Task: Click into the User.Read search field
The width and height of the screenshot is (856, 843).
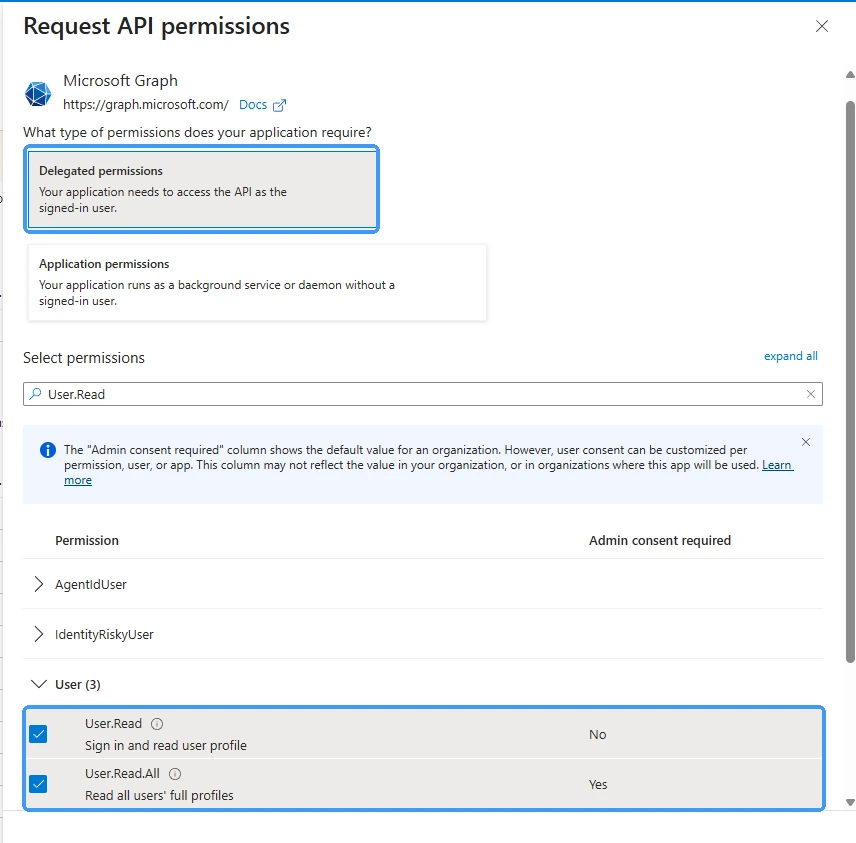Action: pos(423,394)
